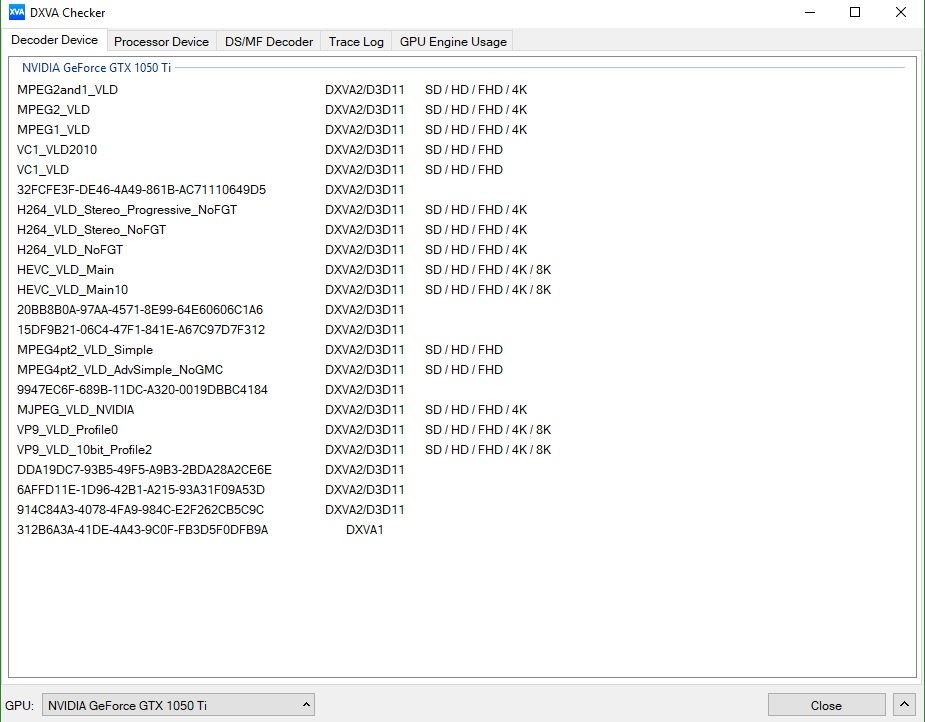Click the Close button

point(826,705)
